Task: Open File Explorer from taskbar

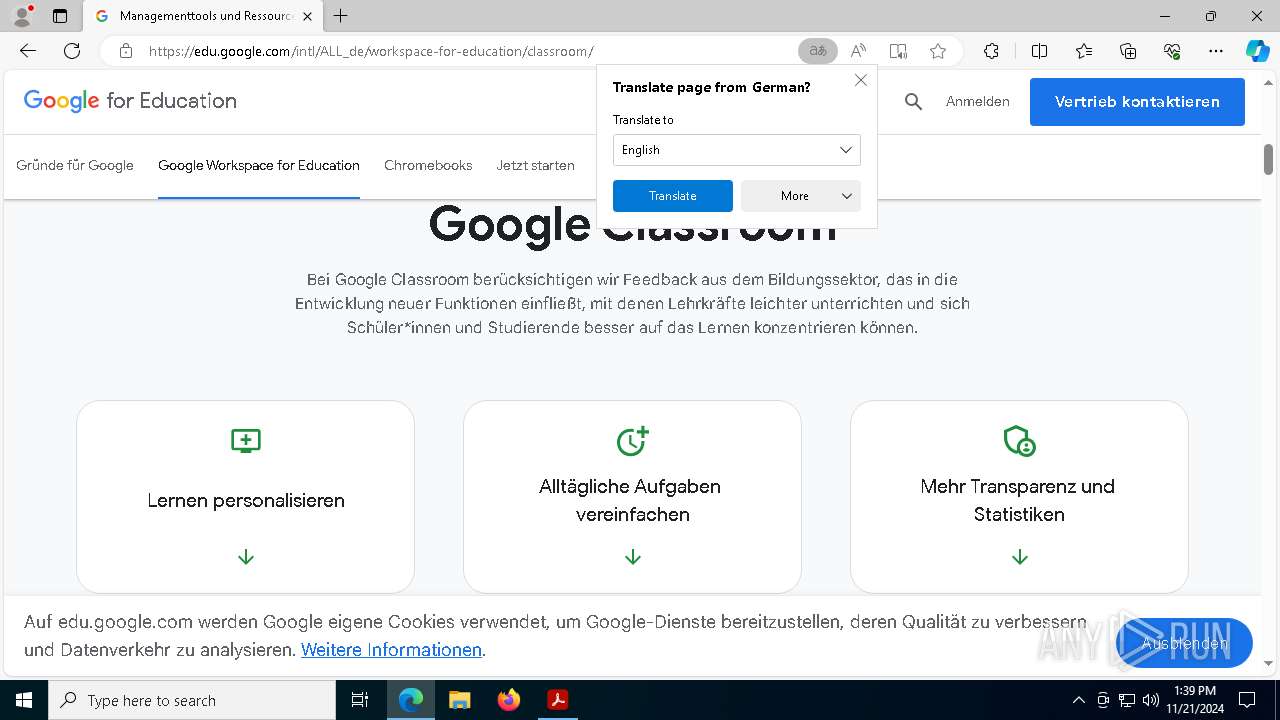Action: coord(459,700)
